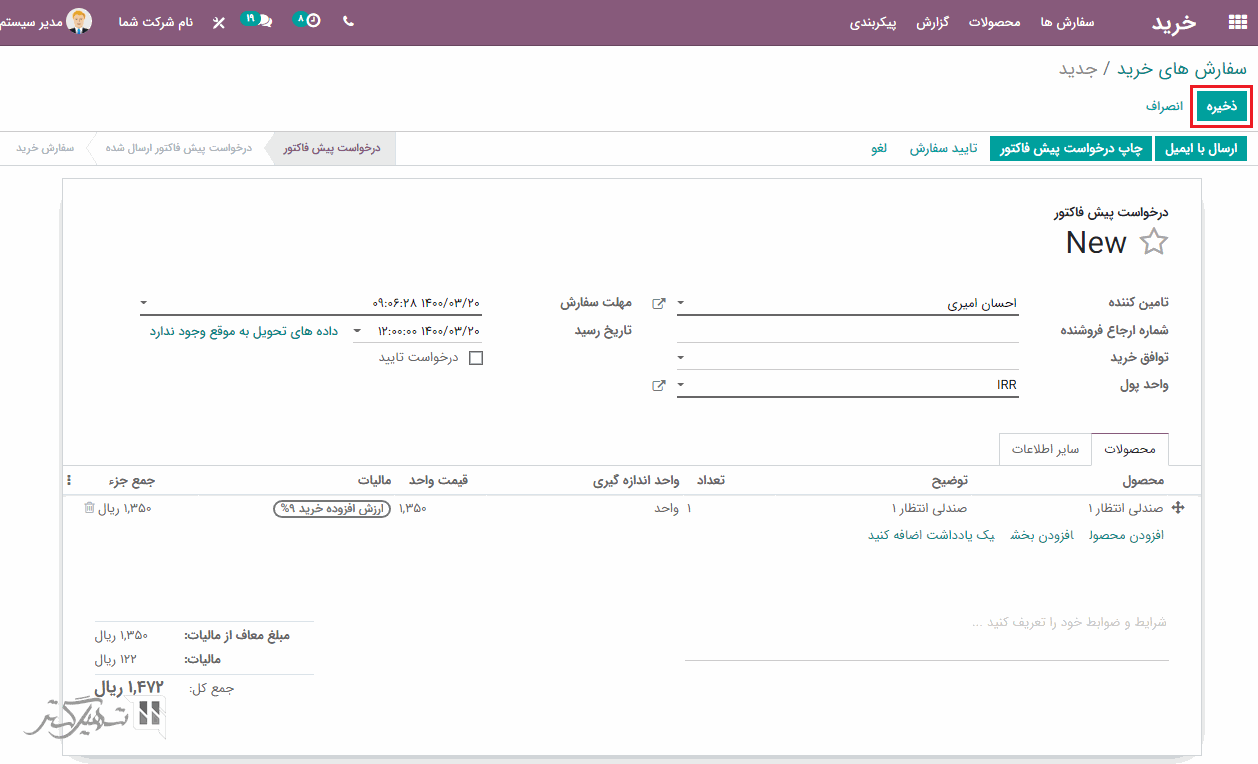
Task: Expand the توافق خرید dropdown
Action: pos(682,358)
